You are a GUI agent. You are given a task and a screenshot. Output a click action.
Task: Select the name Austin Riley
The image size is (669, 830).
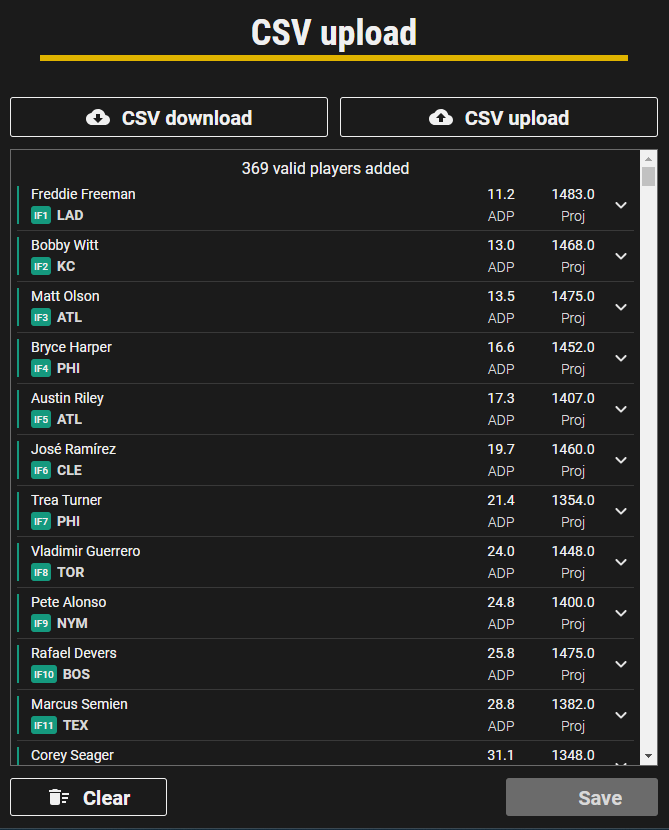(67, 398)
